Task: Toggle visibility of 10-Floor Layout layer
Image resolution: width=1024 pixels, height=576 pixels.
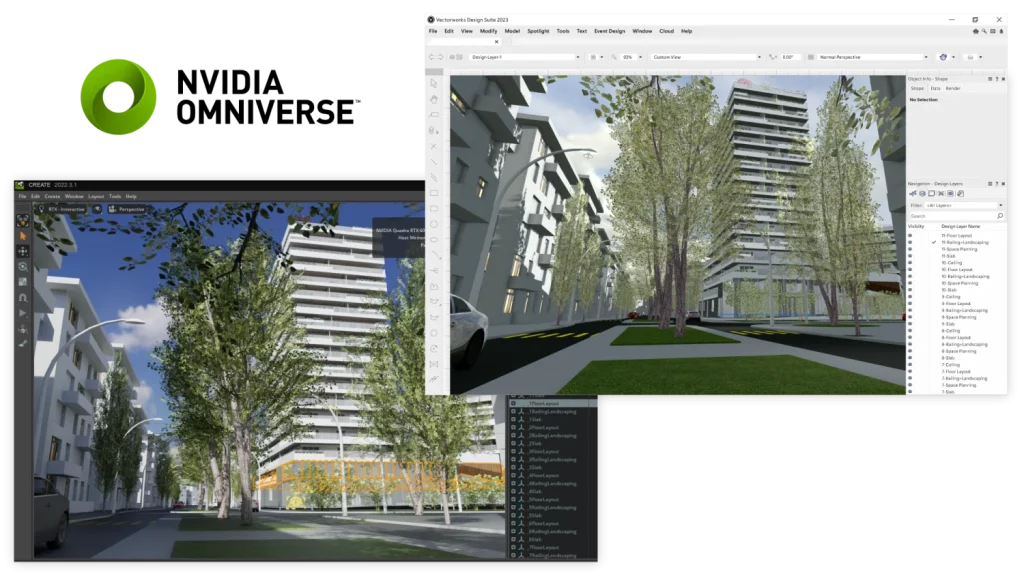Action: click(910, 270)
